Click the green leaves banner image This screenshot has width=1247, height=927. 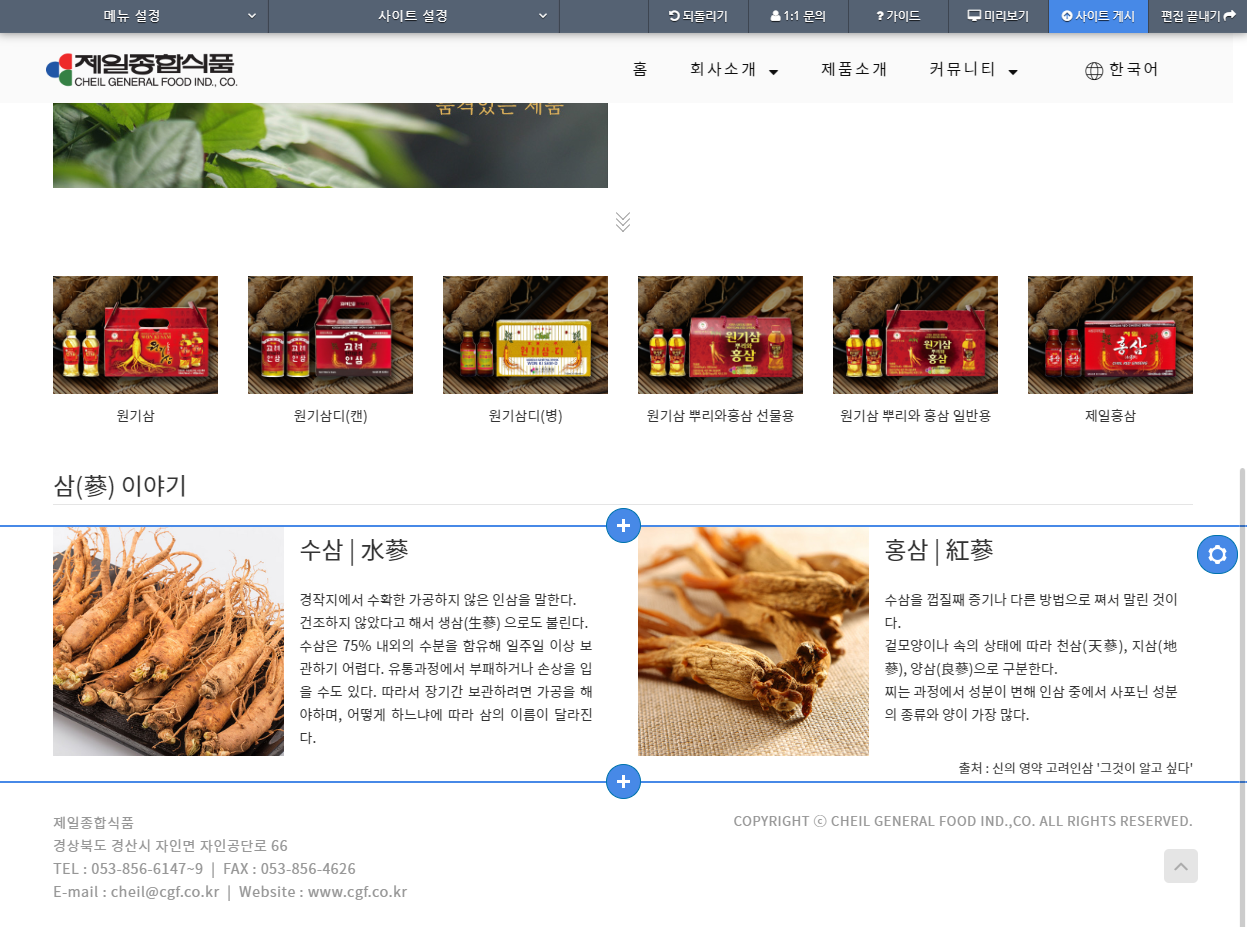(x=330, y=145)
